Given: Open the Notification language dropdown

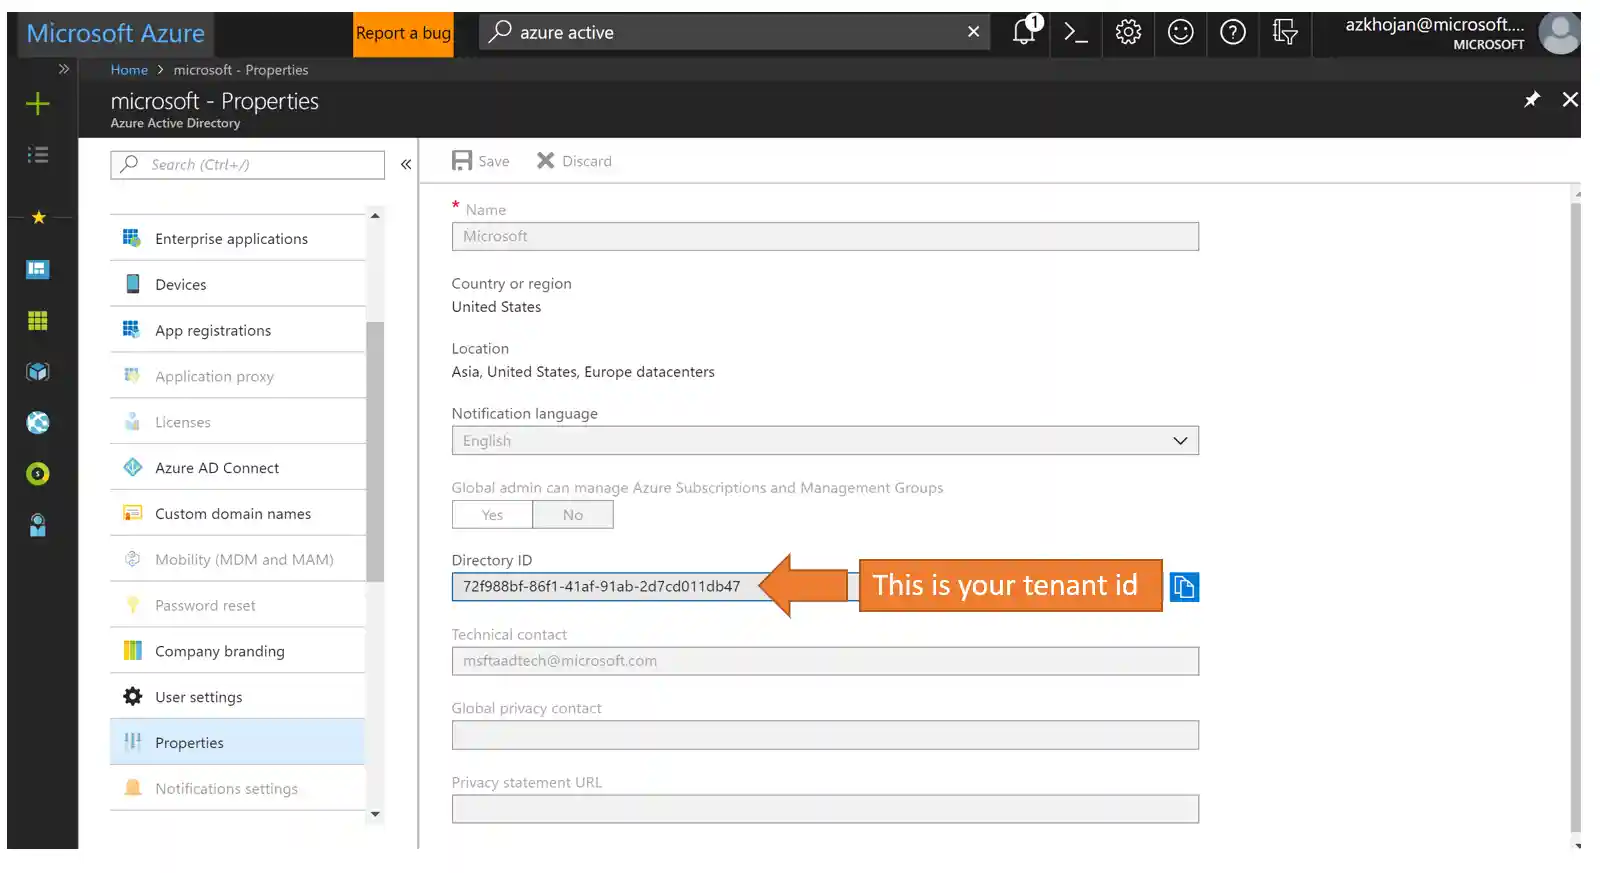Looking at the screenshot, I should tap(825, 441).
